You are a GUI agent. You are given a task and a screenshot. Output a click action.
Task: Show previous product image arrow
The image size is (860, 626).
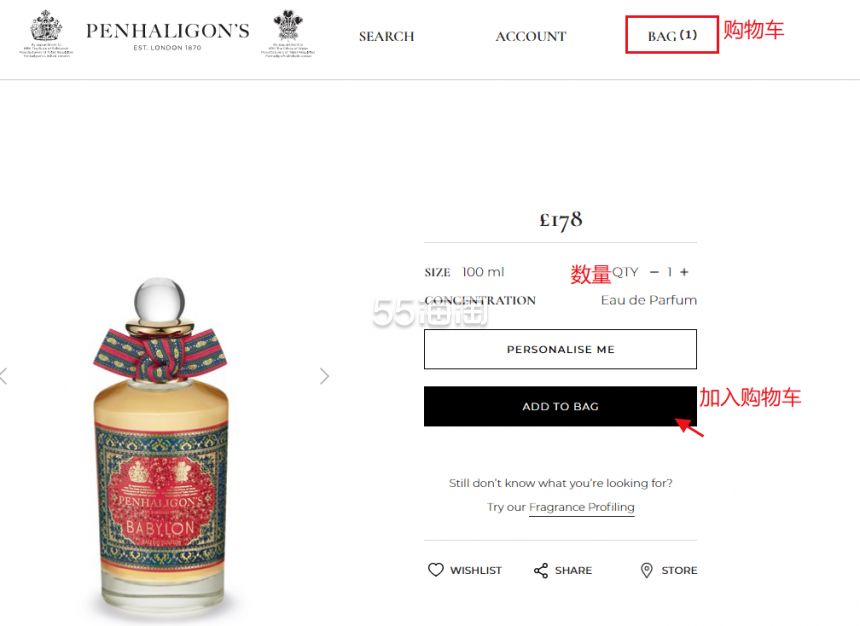point(4,376)
